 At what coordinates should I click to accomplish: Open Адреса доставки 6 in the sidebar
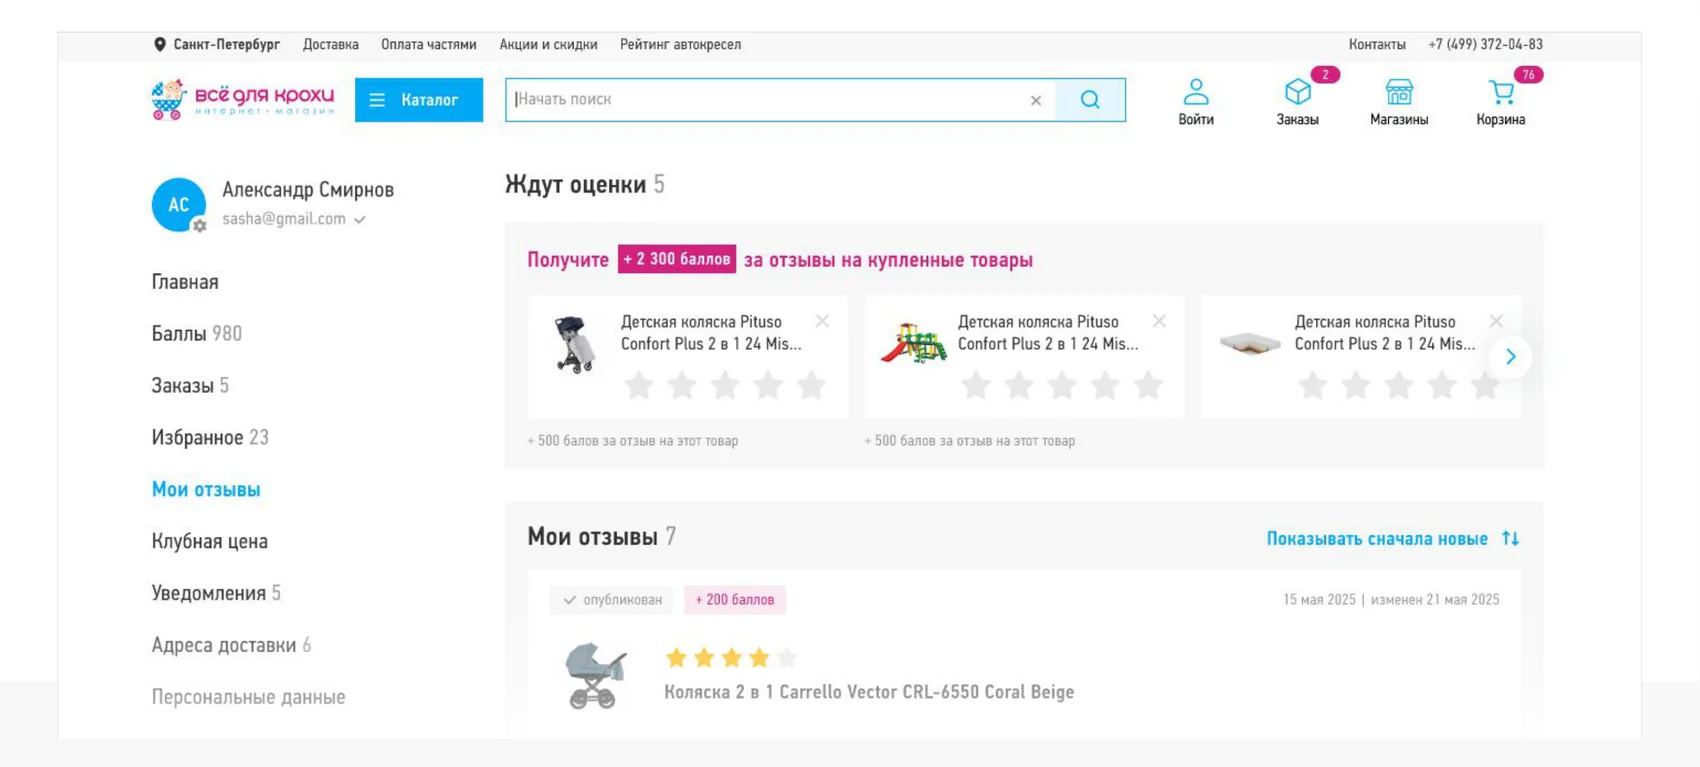pyautogui.click(x=231, y=646)
